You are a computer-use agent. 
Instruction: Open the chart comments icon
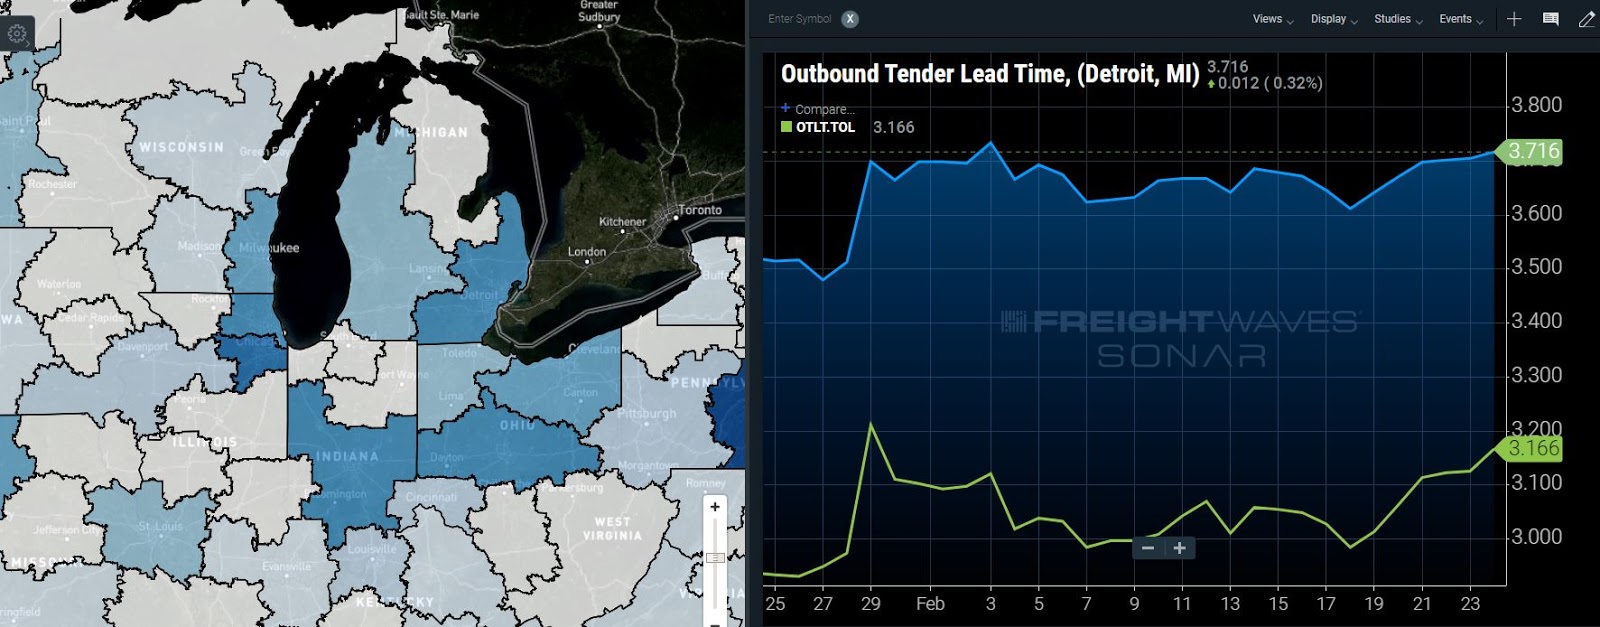[1550, 19]
